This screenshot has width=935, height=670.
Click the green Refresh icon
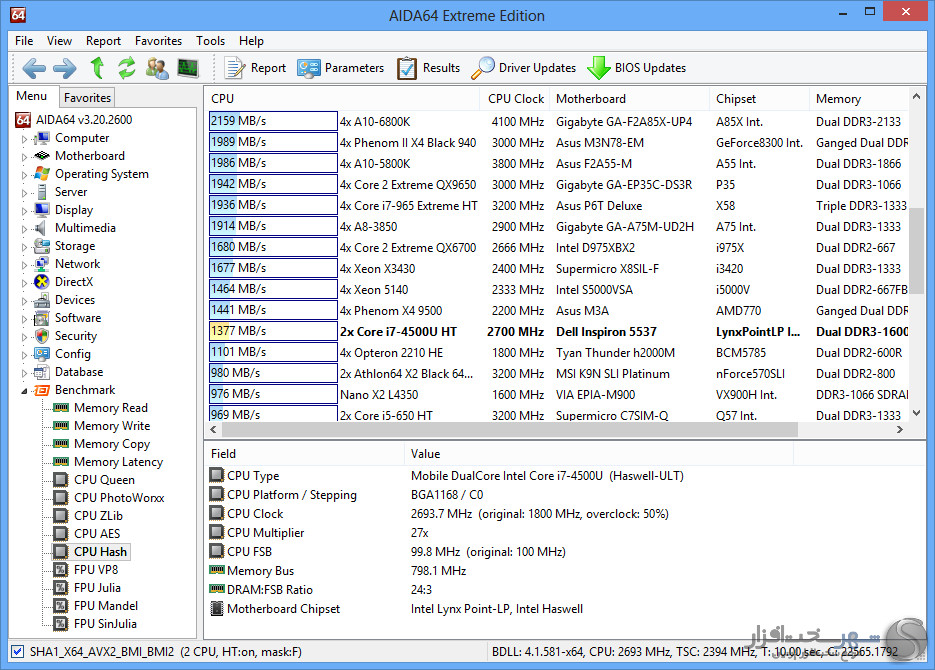[x=126, y=68]
